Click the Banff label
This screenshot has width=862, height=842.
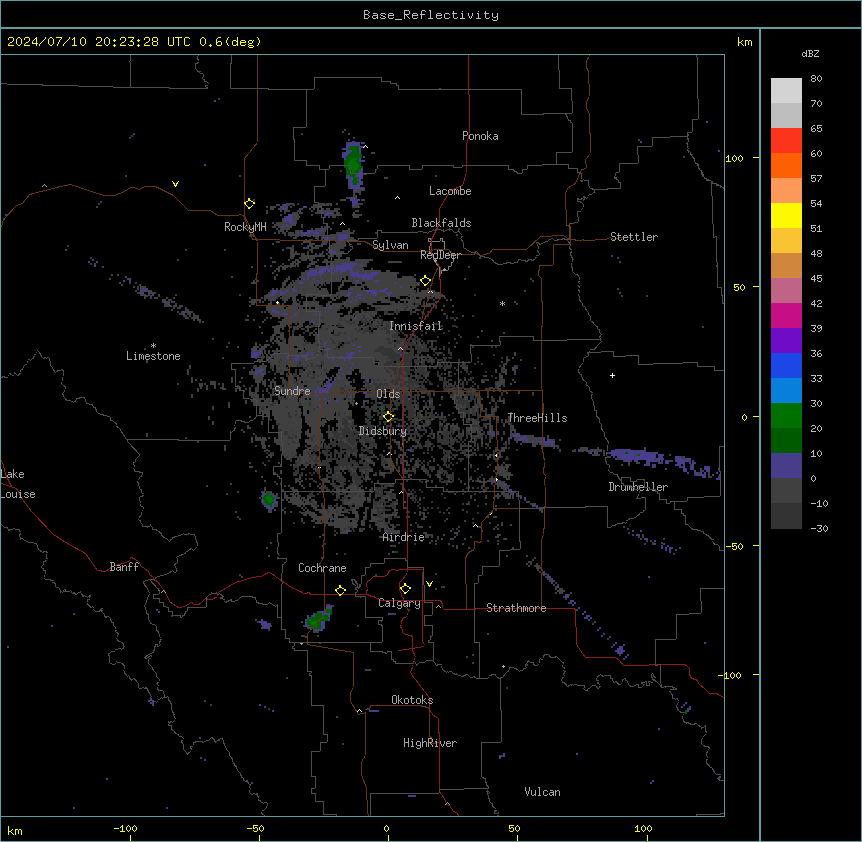tap(124, 567)
